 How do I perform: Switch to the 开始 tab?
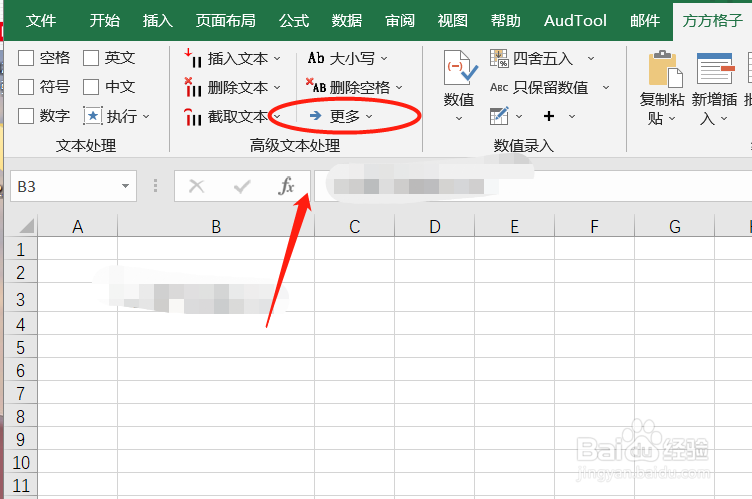105,21
